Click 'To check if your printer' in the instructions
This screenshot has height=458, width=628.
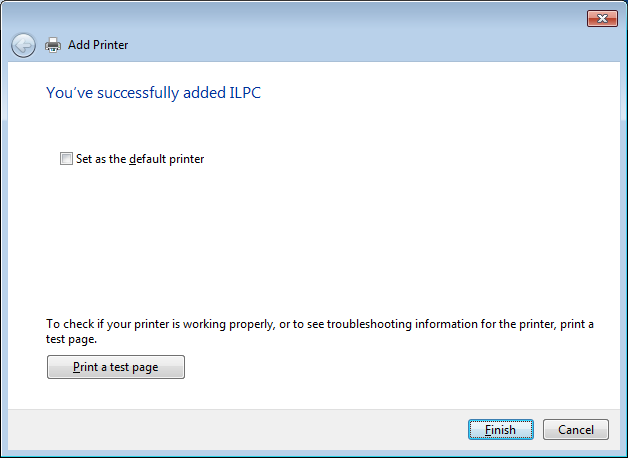click(x=110, y=324)
